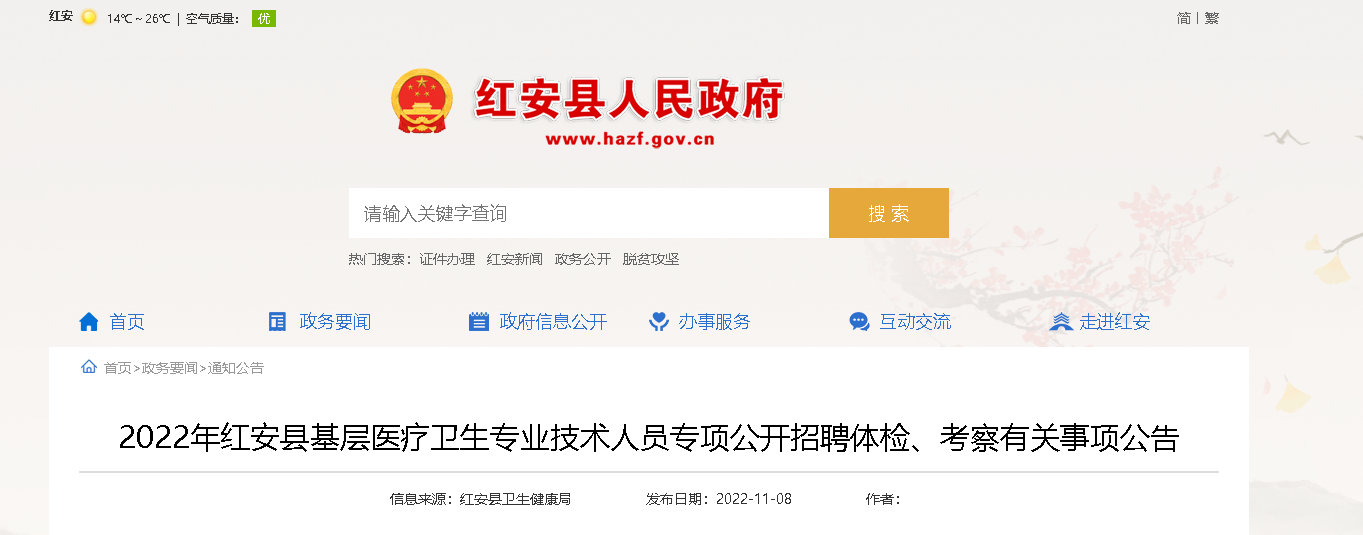Select hot search link 脱贫攻坚
Screen dimensions: 1363x535
click(x=651, y=259)
